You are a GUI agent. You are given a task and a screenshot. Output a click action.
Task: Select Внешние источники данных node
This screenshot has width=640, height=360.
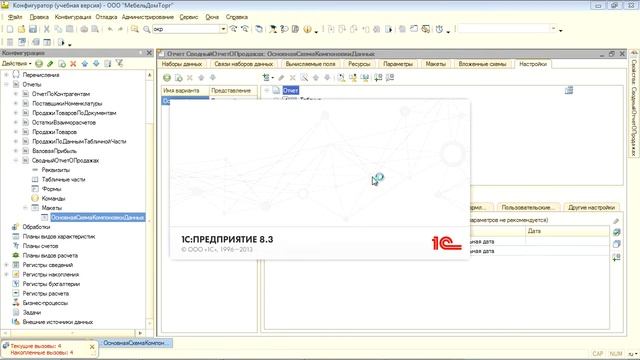58,322
